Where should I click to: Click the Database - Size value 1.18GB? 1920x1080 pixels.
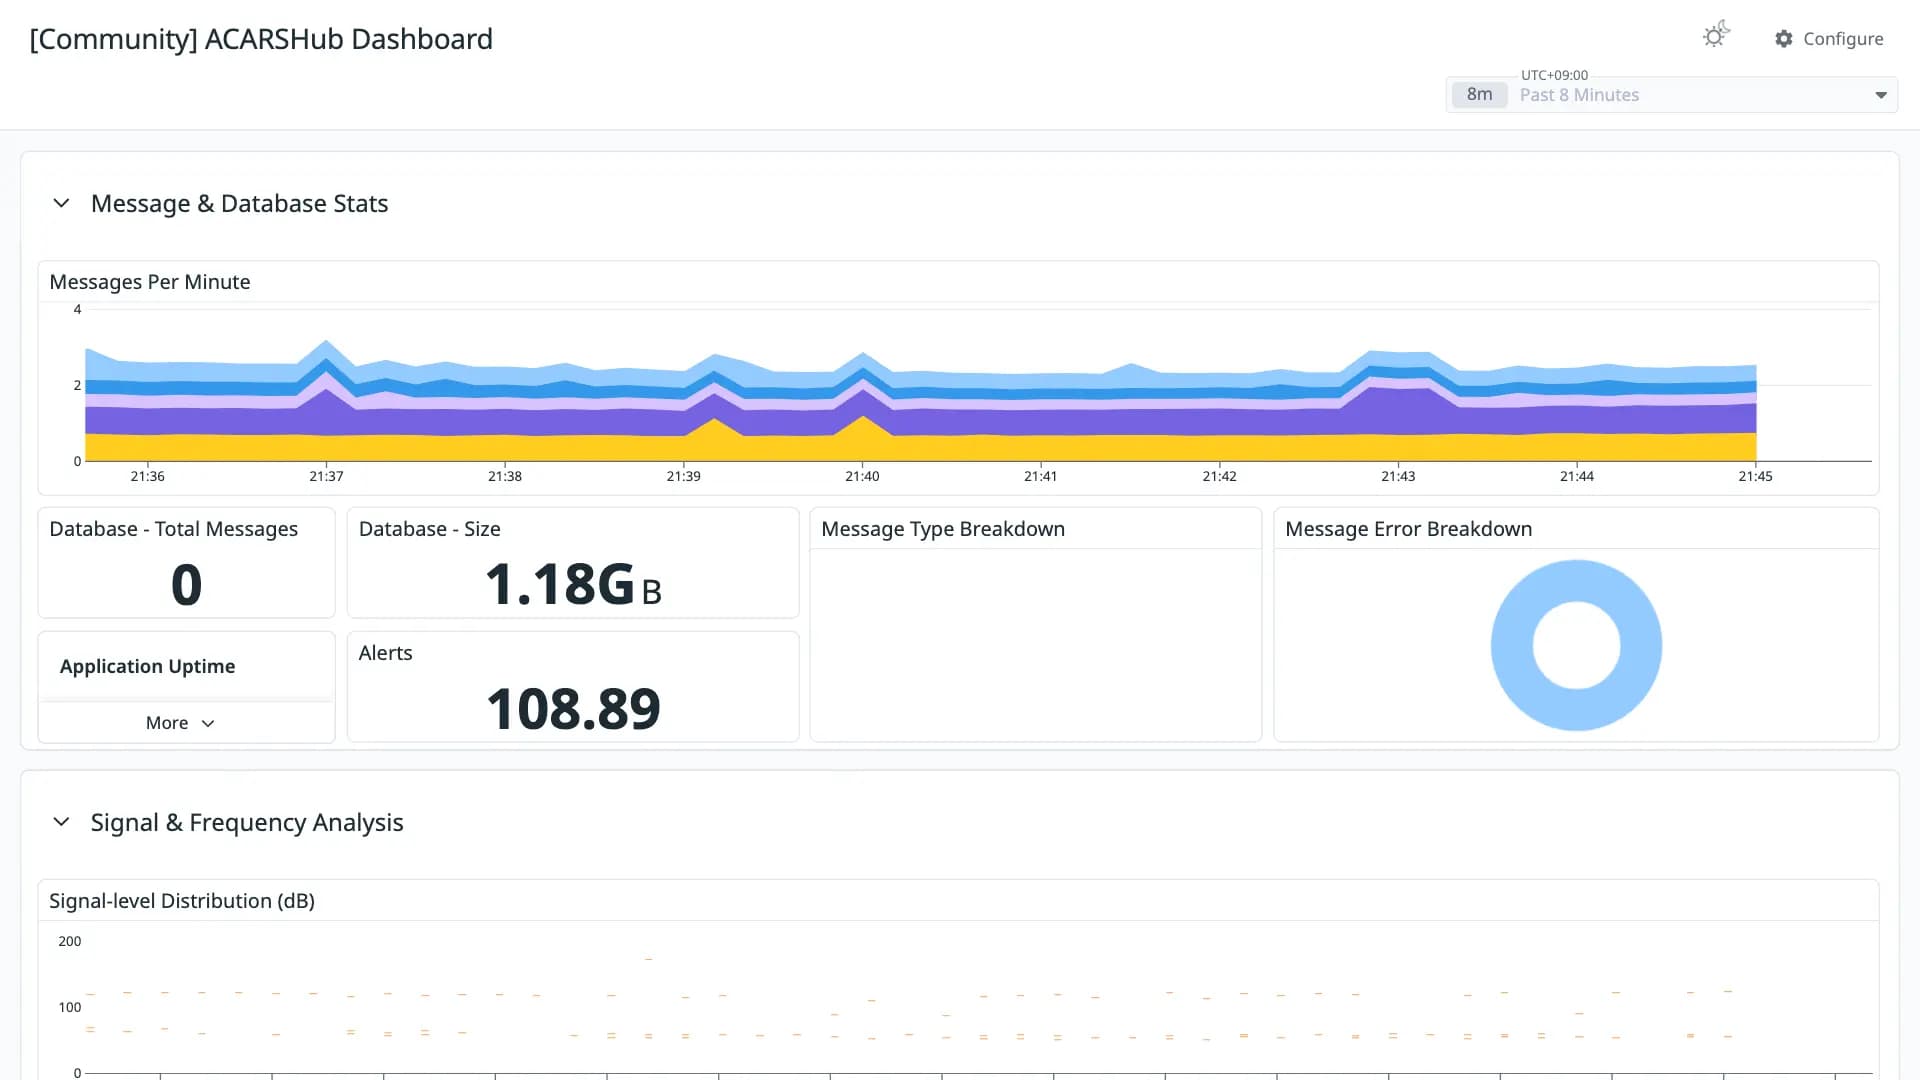[573, 585]
